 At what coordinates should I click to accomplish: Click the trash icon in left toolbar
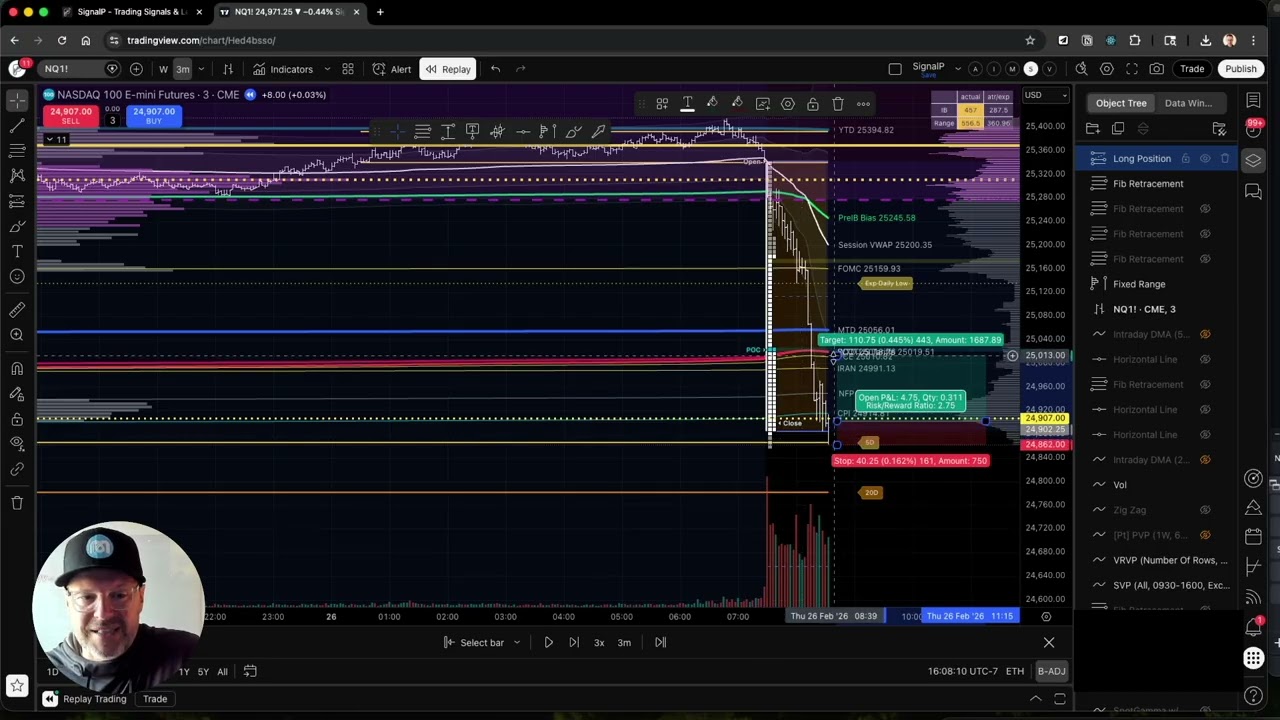click(x=17, y=502)
